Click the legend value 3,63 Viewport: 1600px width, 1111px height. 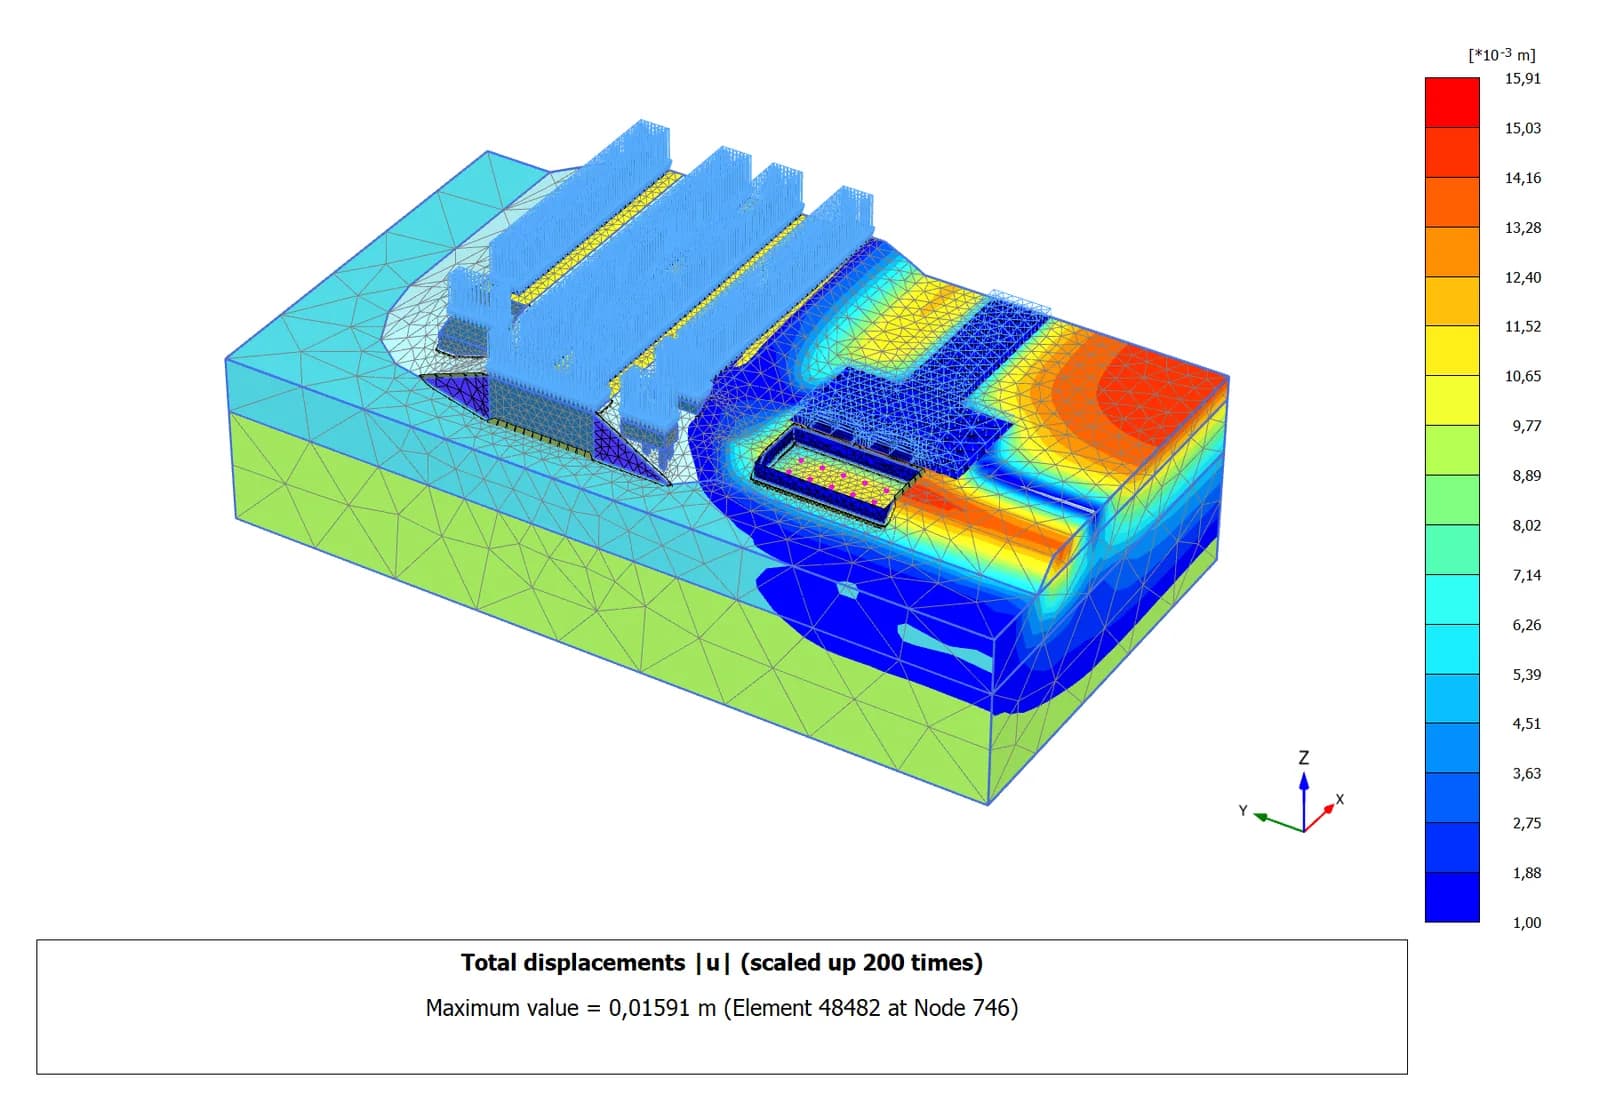tap(1526, 773)
